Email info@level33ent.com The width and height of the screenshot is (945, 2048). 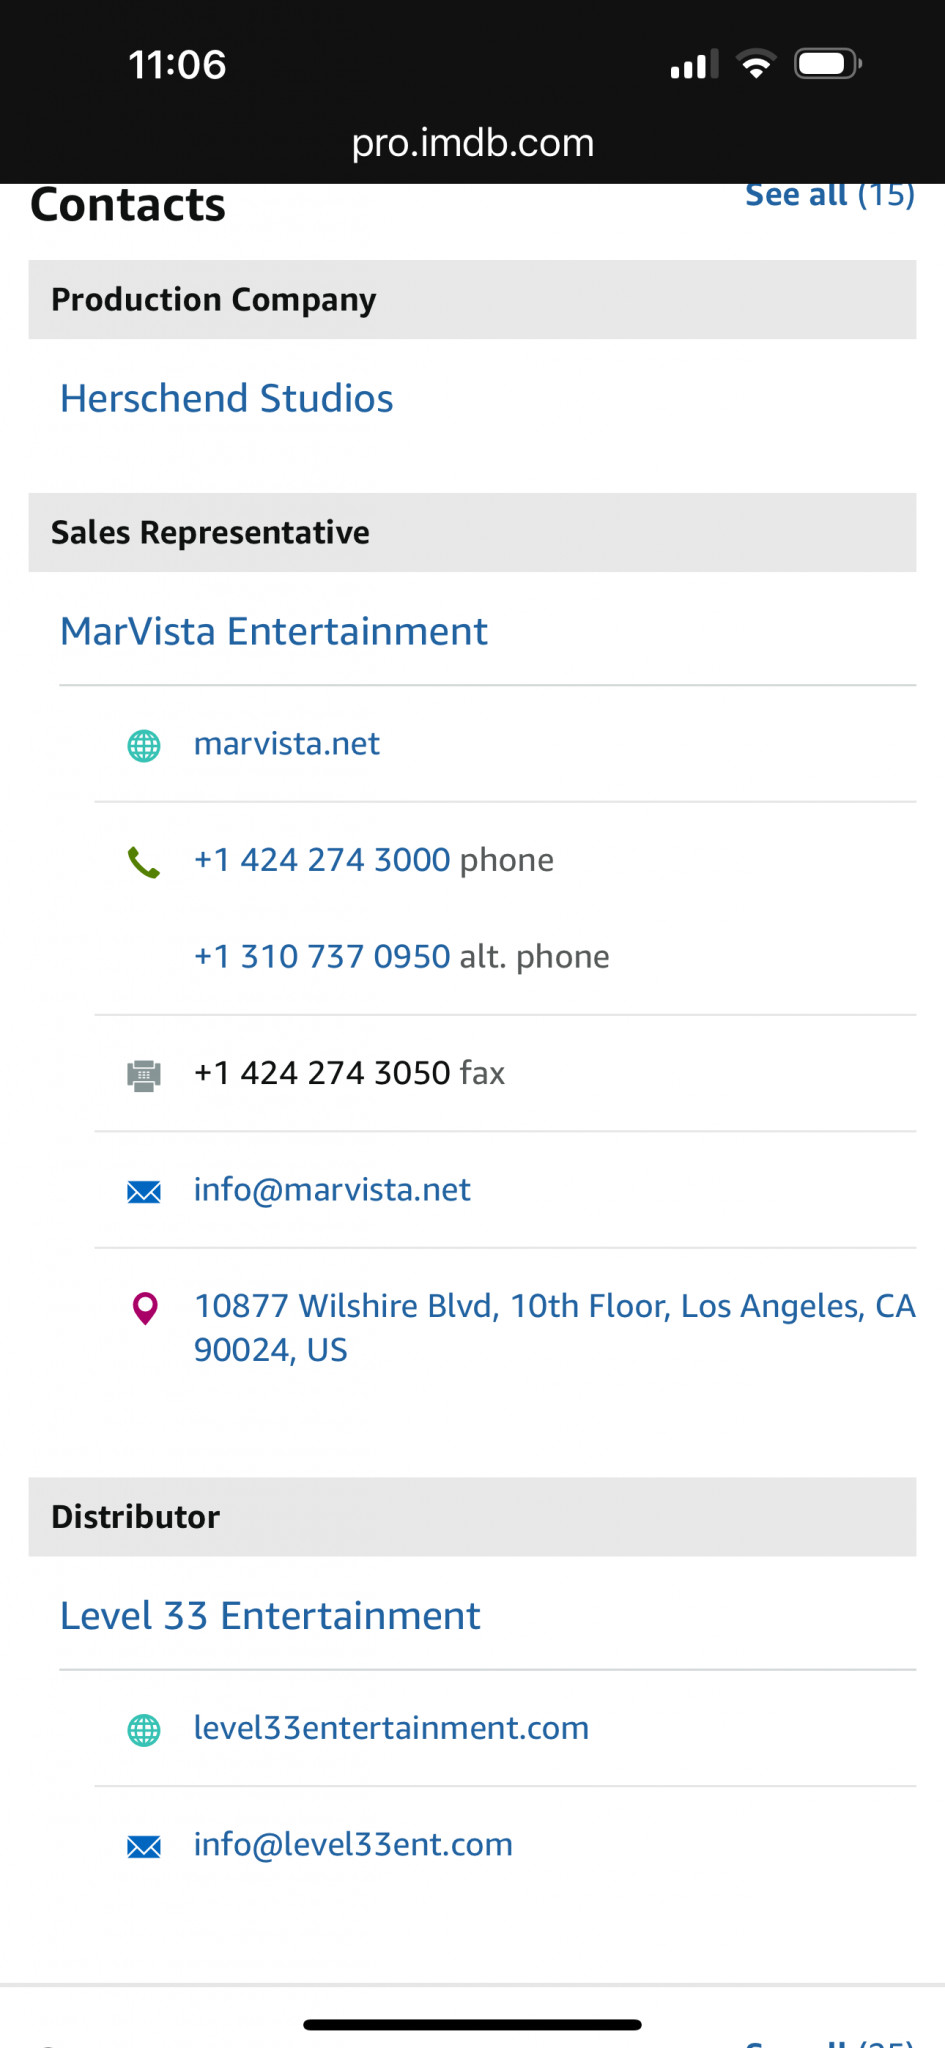pos(353,1844)
